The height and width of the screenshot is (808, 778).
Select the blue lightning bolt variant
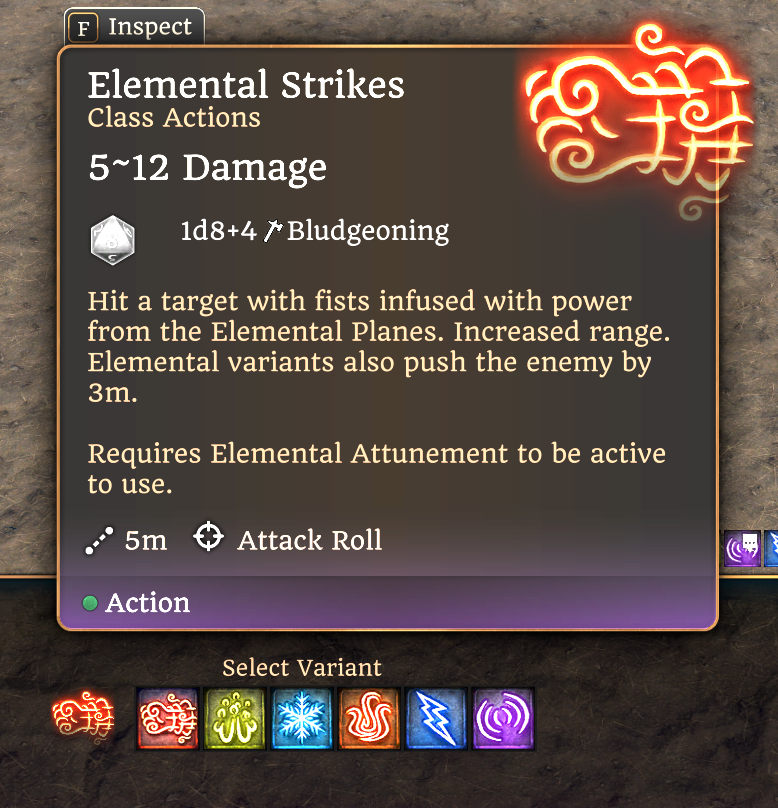(436, 718)
